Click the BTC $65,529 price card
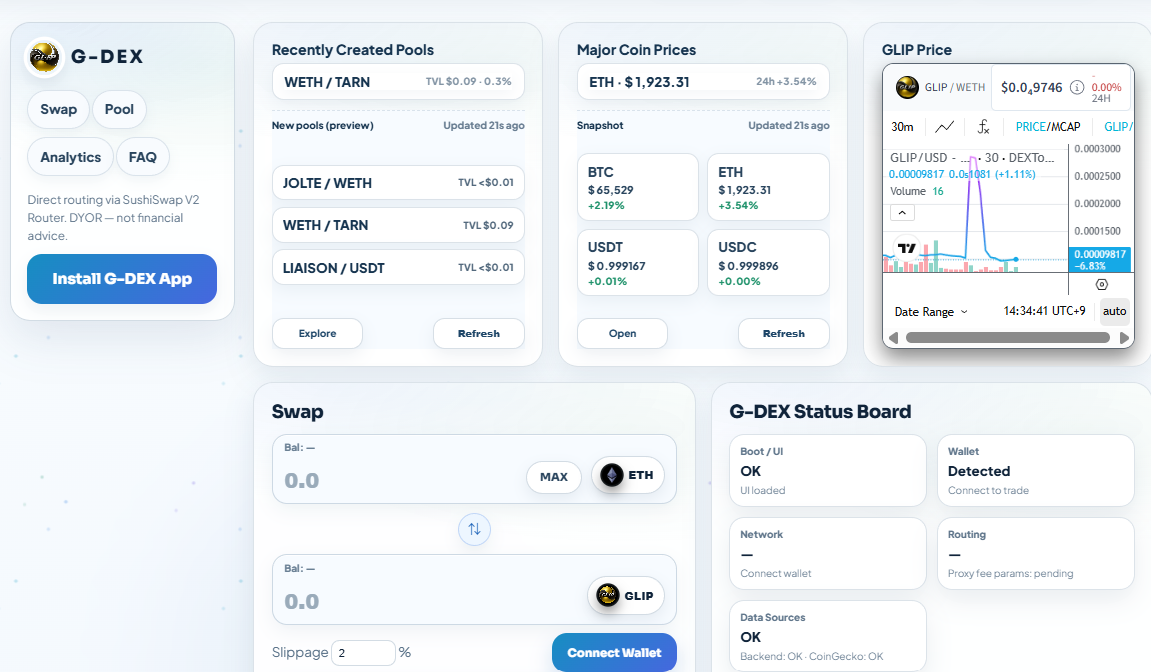This screenshot has width=1151, height=672. [638, 187]
